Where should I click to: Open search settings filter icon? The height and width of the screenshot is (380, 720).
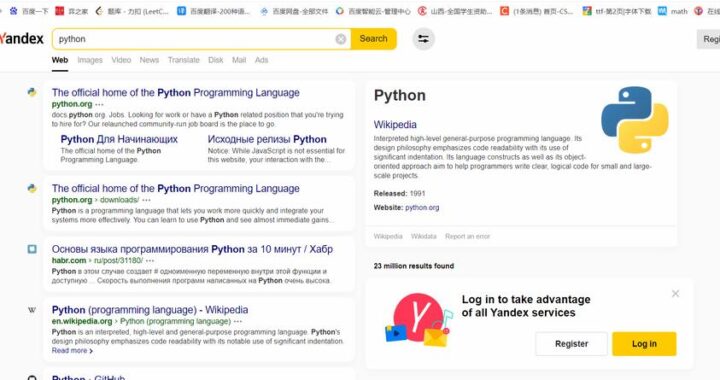tap(423, 39)
